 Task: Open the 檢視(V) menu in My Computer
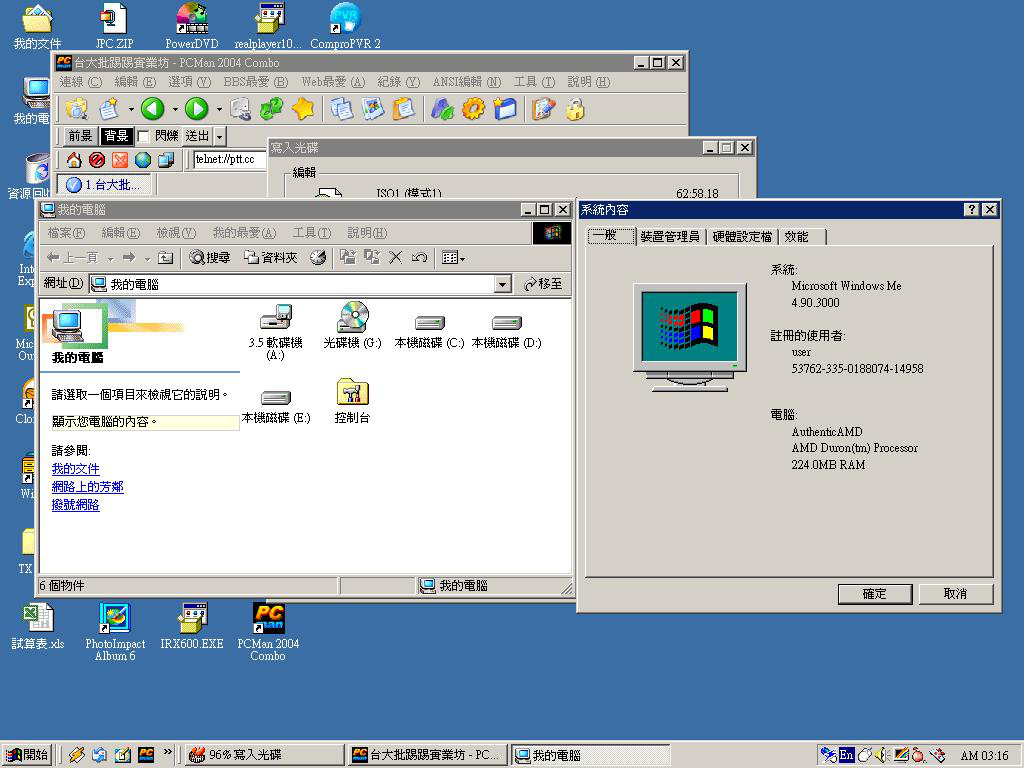click(176, 233)
